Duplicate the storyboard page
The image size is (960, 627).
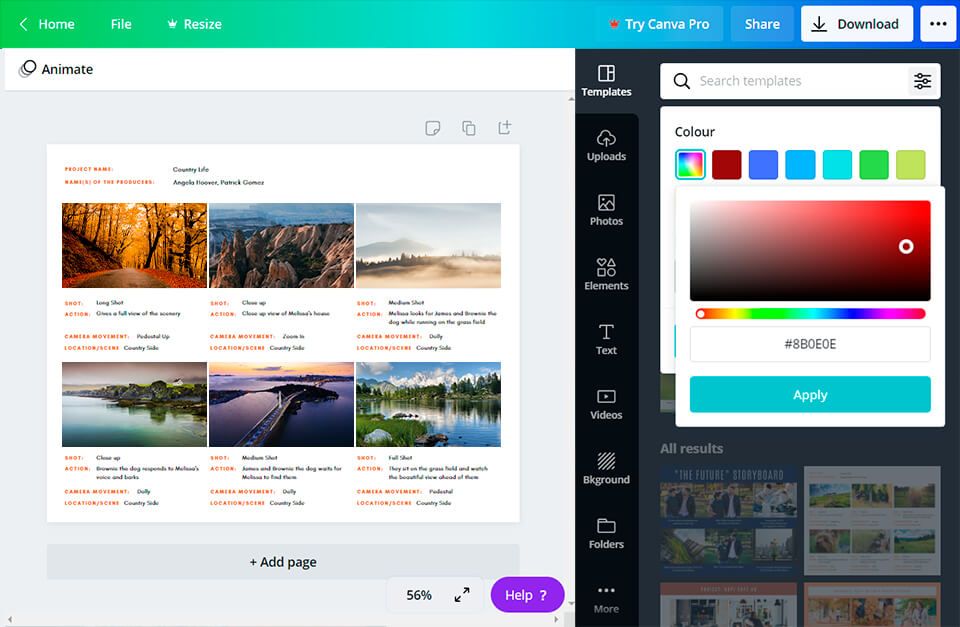pyautogui.click(x=468, y=128)
